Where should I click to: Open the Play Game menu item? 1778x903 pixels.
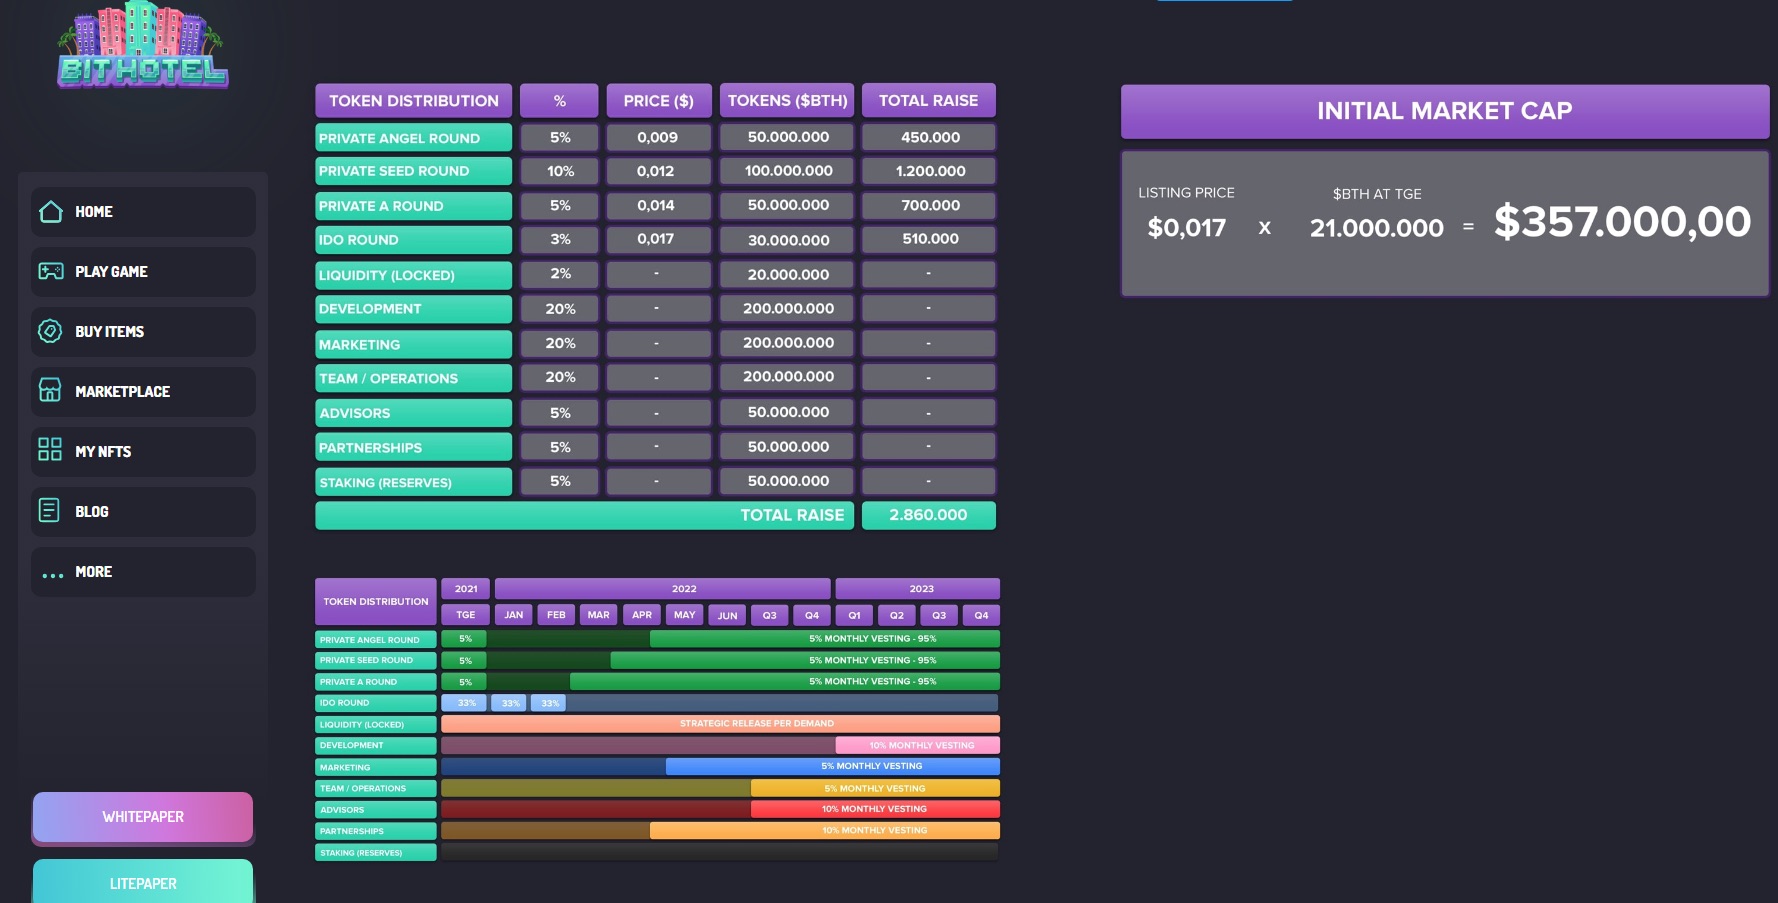tap(143, 272)
